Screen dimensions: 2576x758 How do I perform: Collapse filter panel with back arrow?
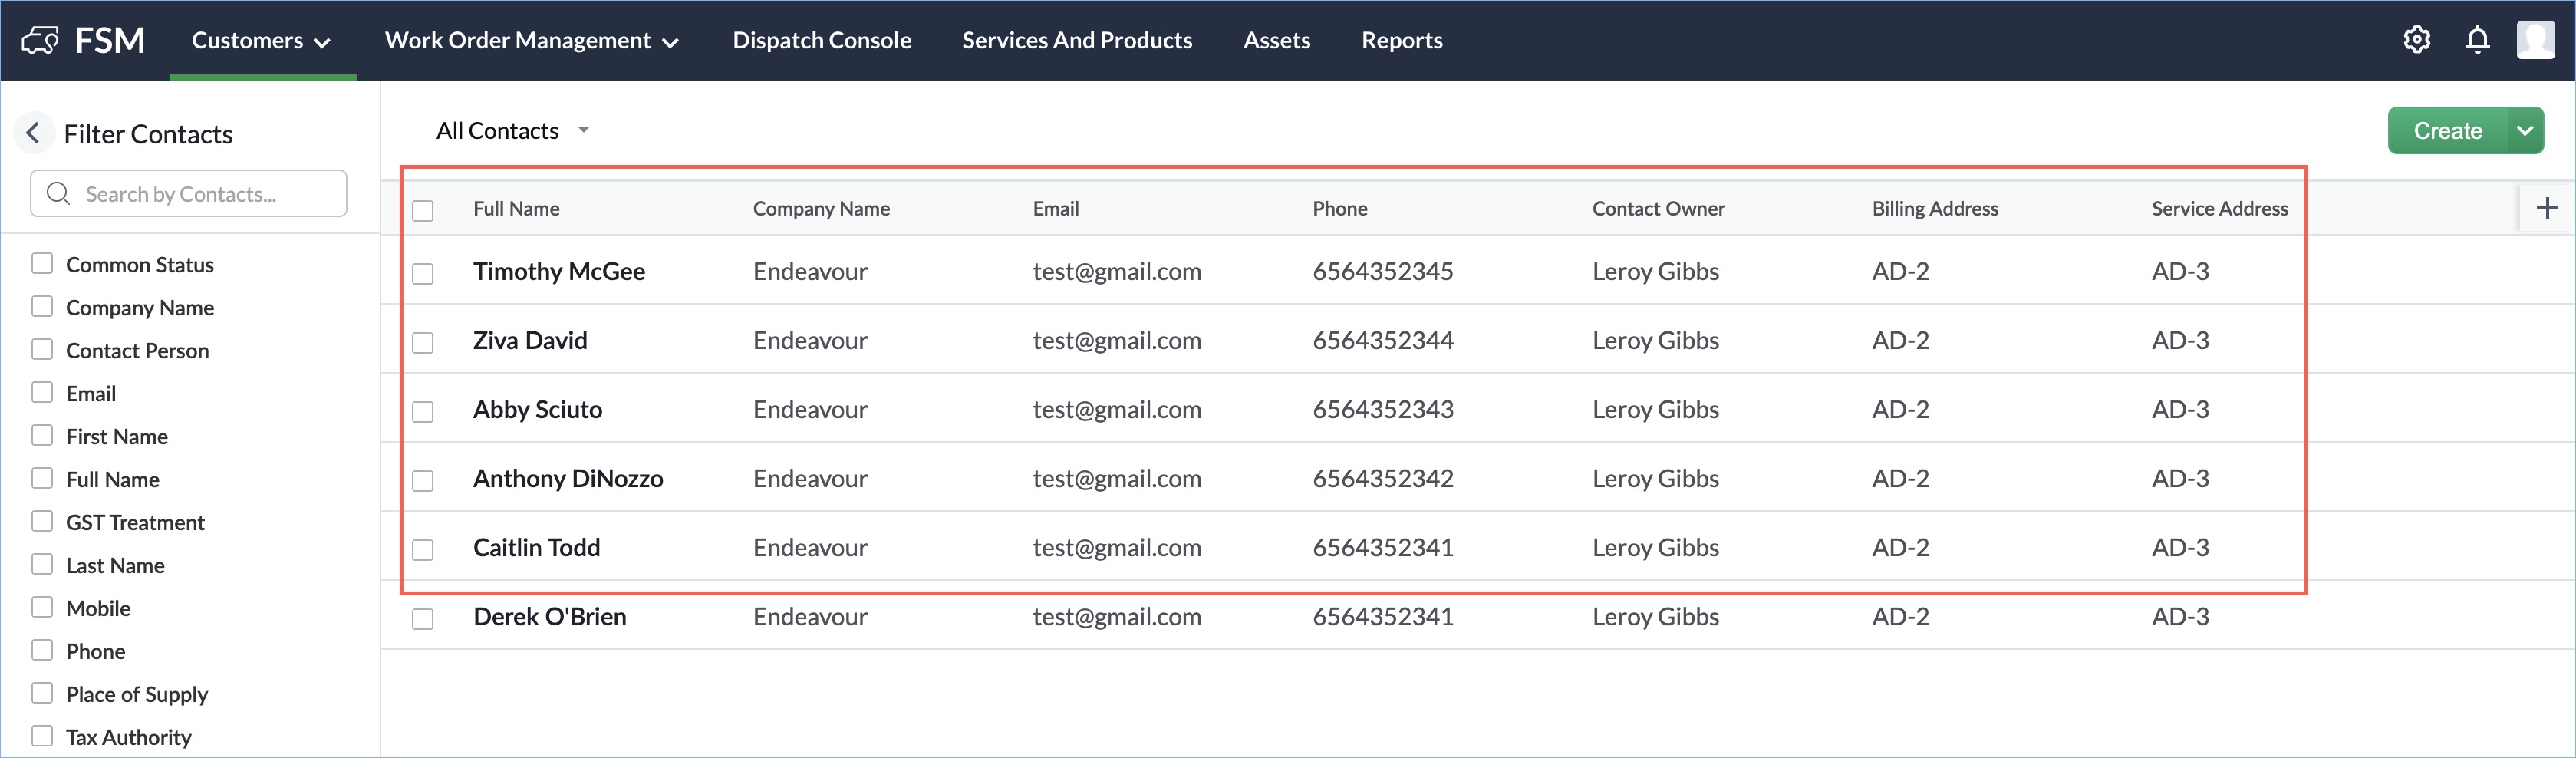[33, 133]
